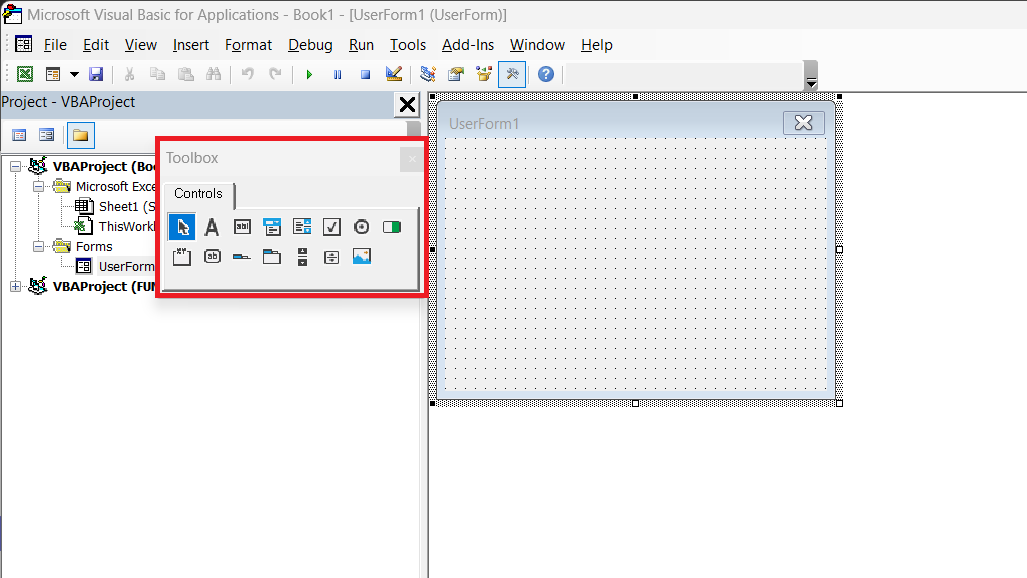Open the Tools menu
This screenshot has height=578, width=1027.
coord(407,45)
